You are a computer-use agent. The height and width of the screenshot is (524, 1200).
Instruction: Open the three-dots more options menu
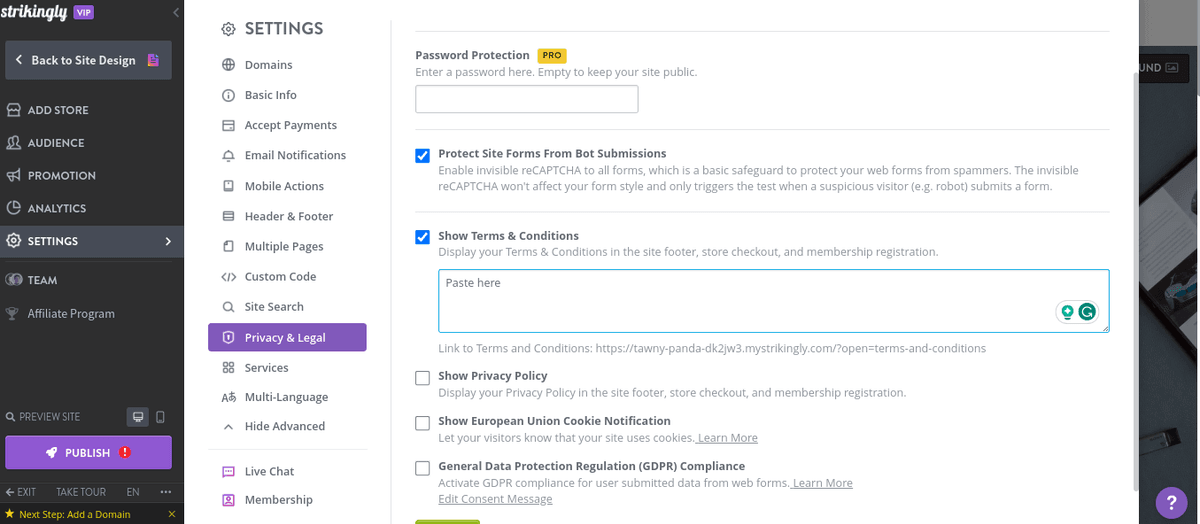(165, 492)
